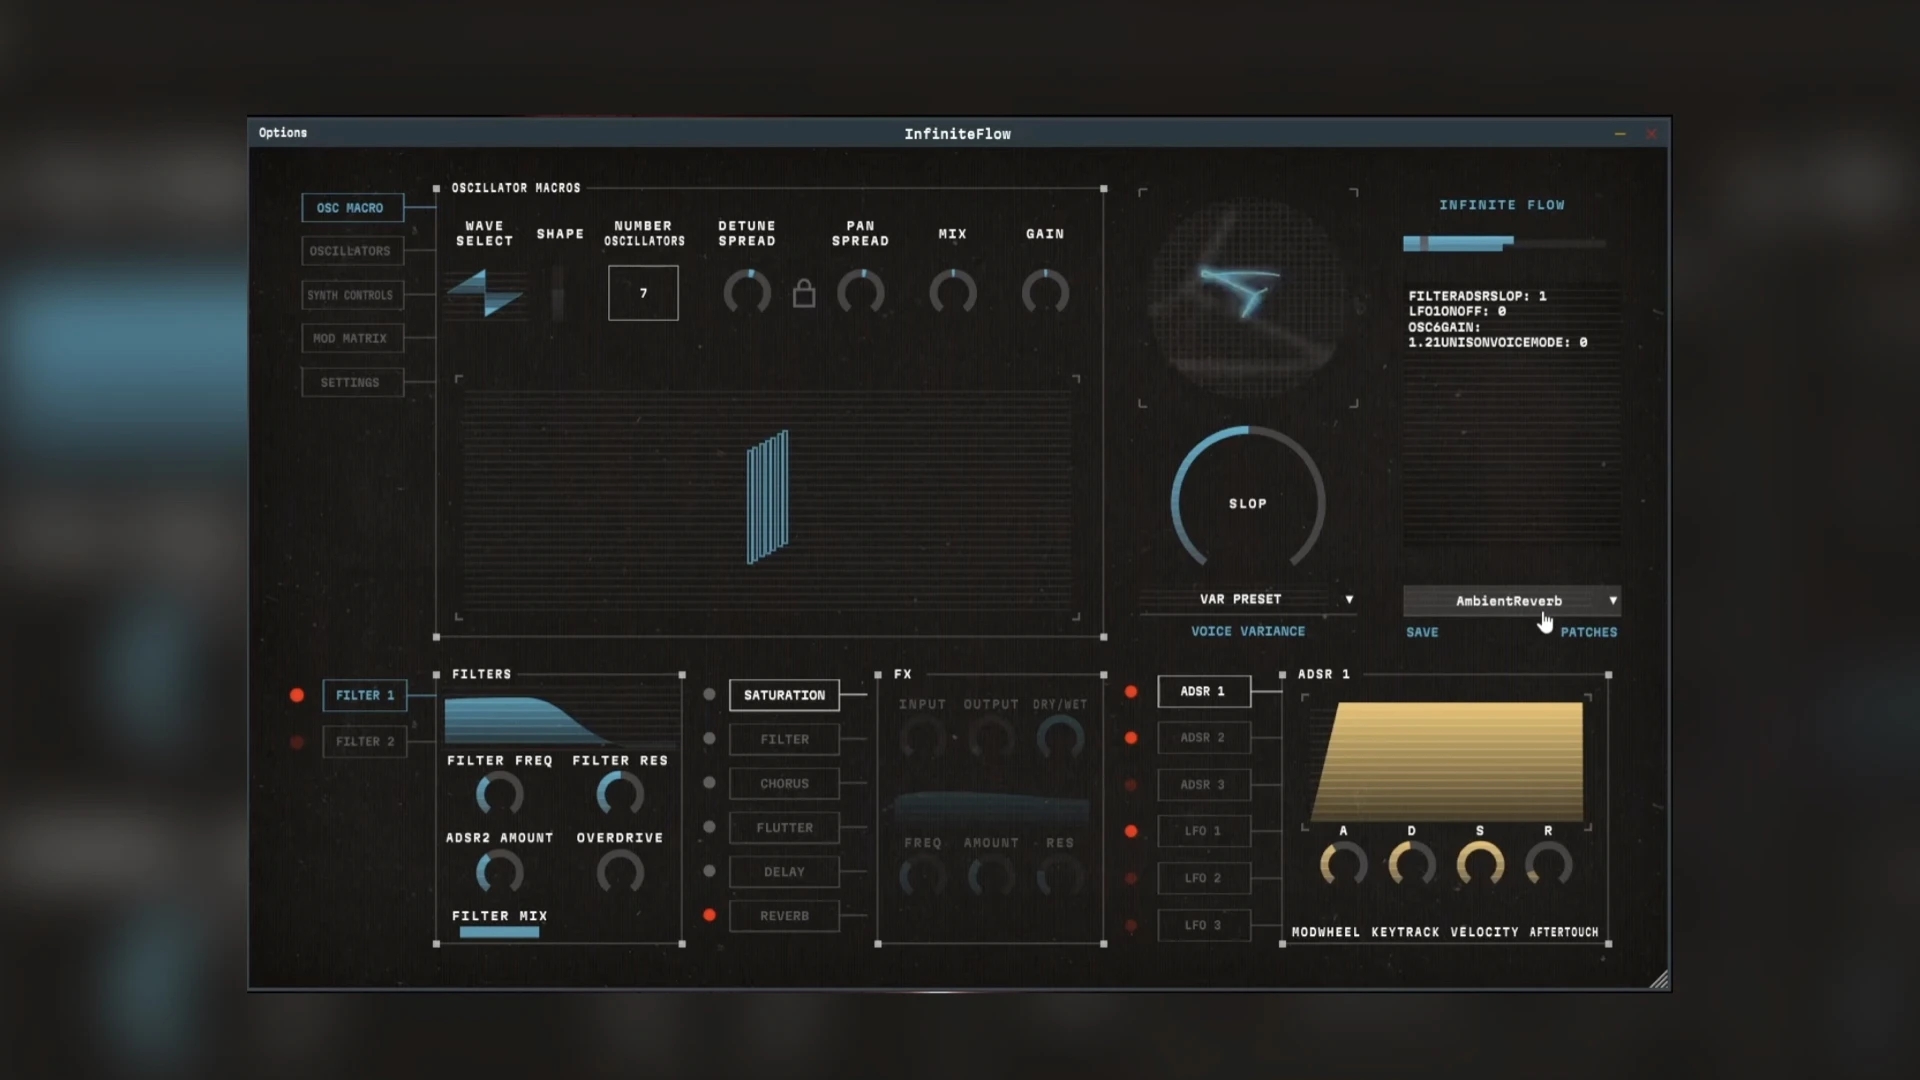
Task: Enable the Reverb effect toggle dot
Action: pyautogui.click(x=710, y=915)
